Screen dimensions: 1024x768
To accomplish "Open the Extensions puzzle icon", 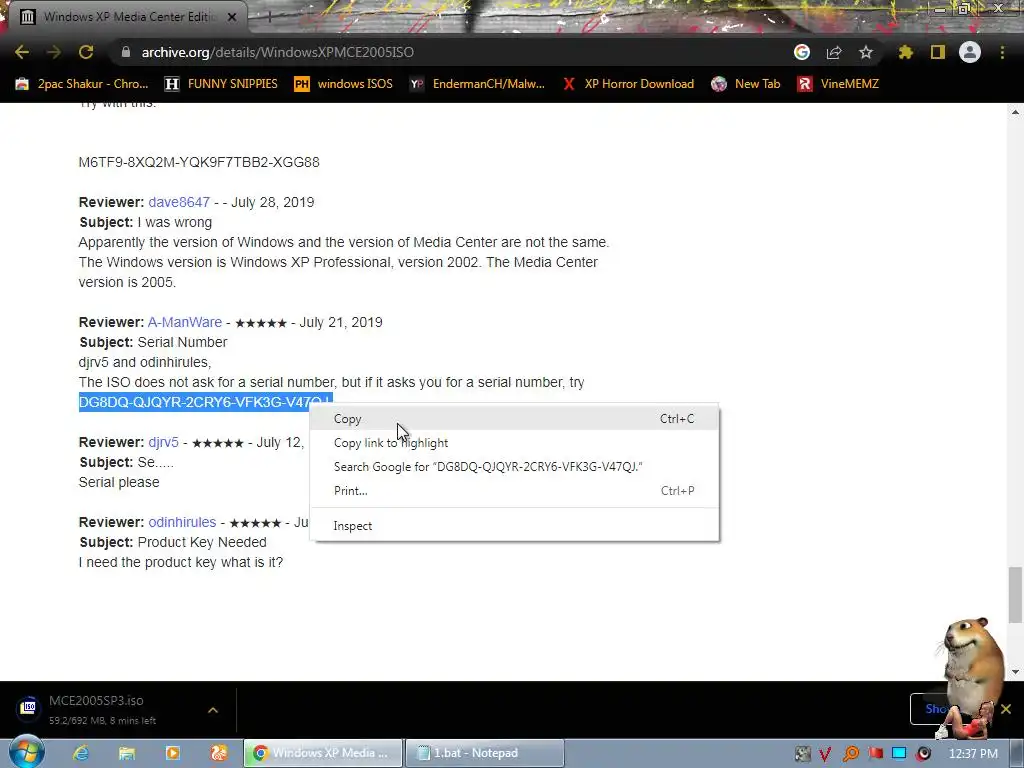I will pyautogui.click(x=906, y=52).
